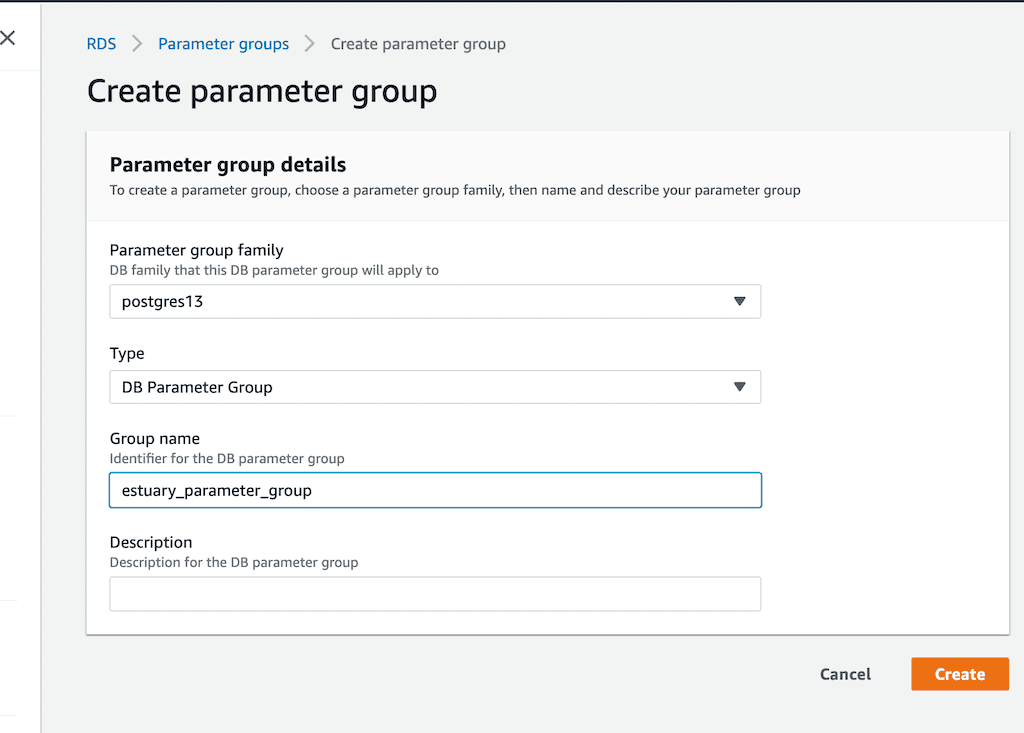The height and width of the screenshot is (733, 1024).
Task: Open the Parameter groups breadcrumb link
Action: (x=223, y=43)
